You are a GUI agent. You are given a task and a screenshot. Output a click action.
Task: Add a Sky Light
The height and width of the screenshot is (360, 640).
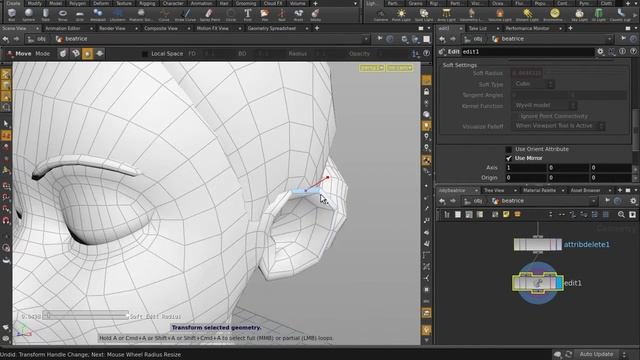579,15
